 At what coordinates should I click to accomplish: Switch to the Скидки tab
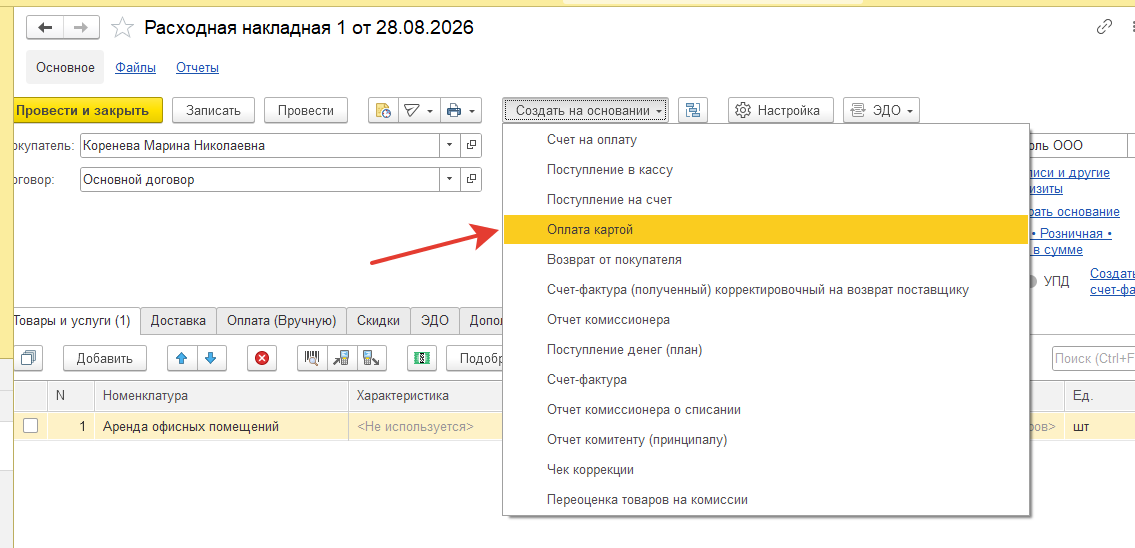point(379,321)
